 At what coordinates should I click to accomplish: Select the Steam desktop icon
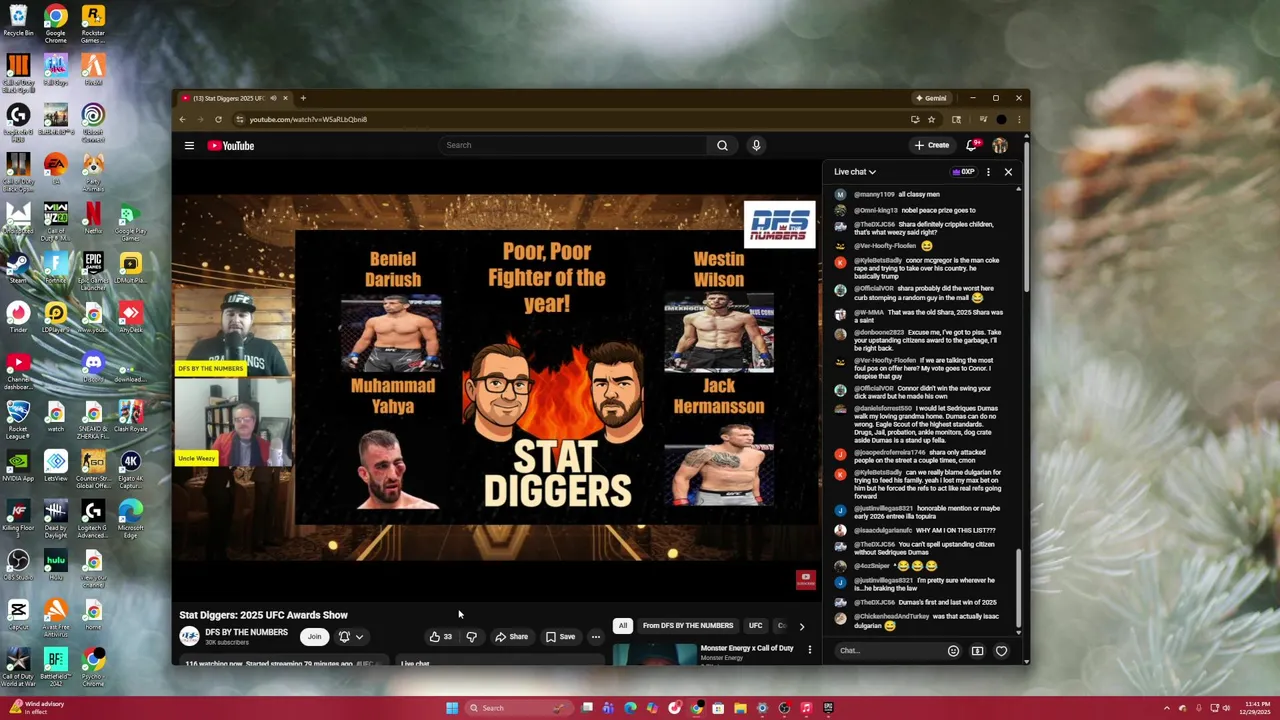pos(18,268)
